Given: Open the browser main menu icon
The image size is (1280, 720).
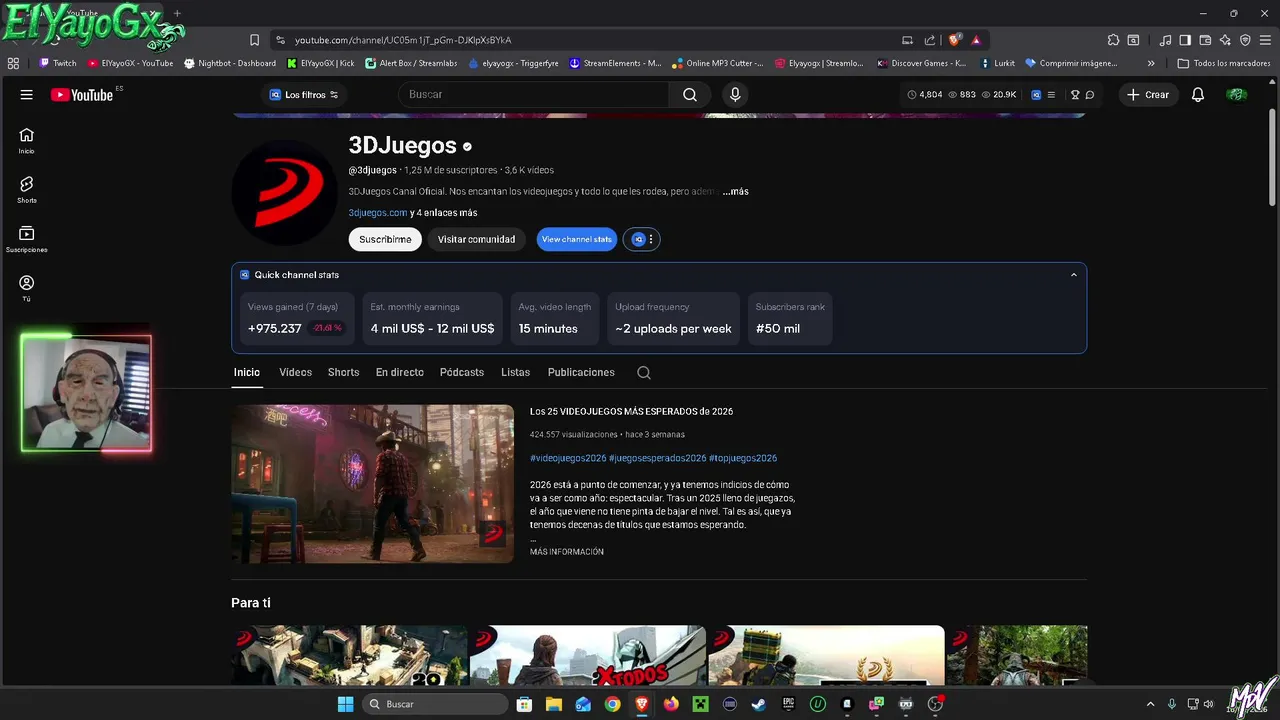Looking at the screenshot, I should (x=1265, y=40).
